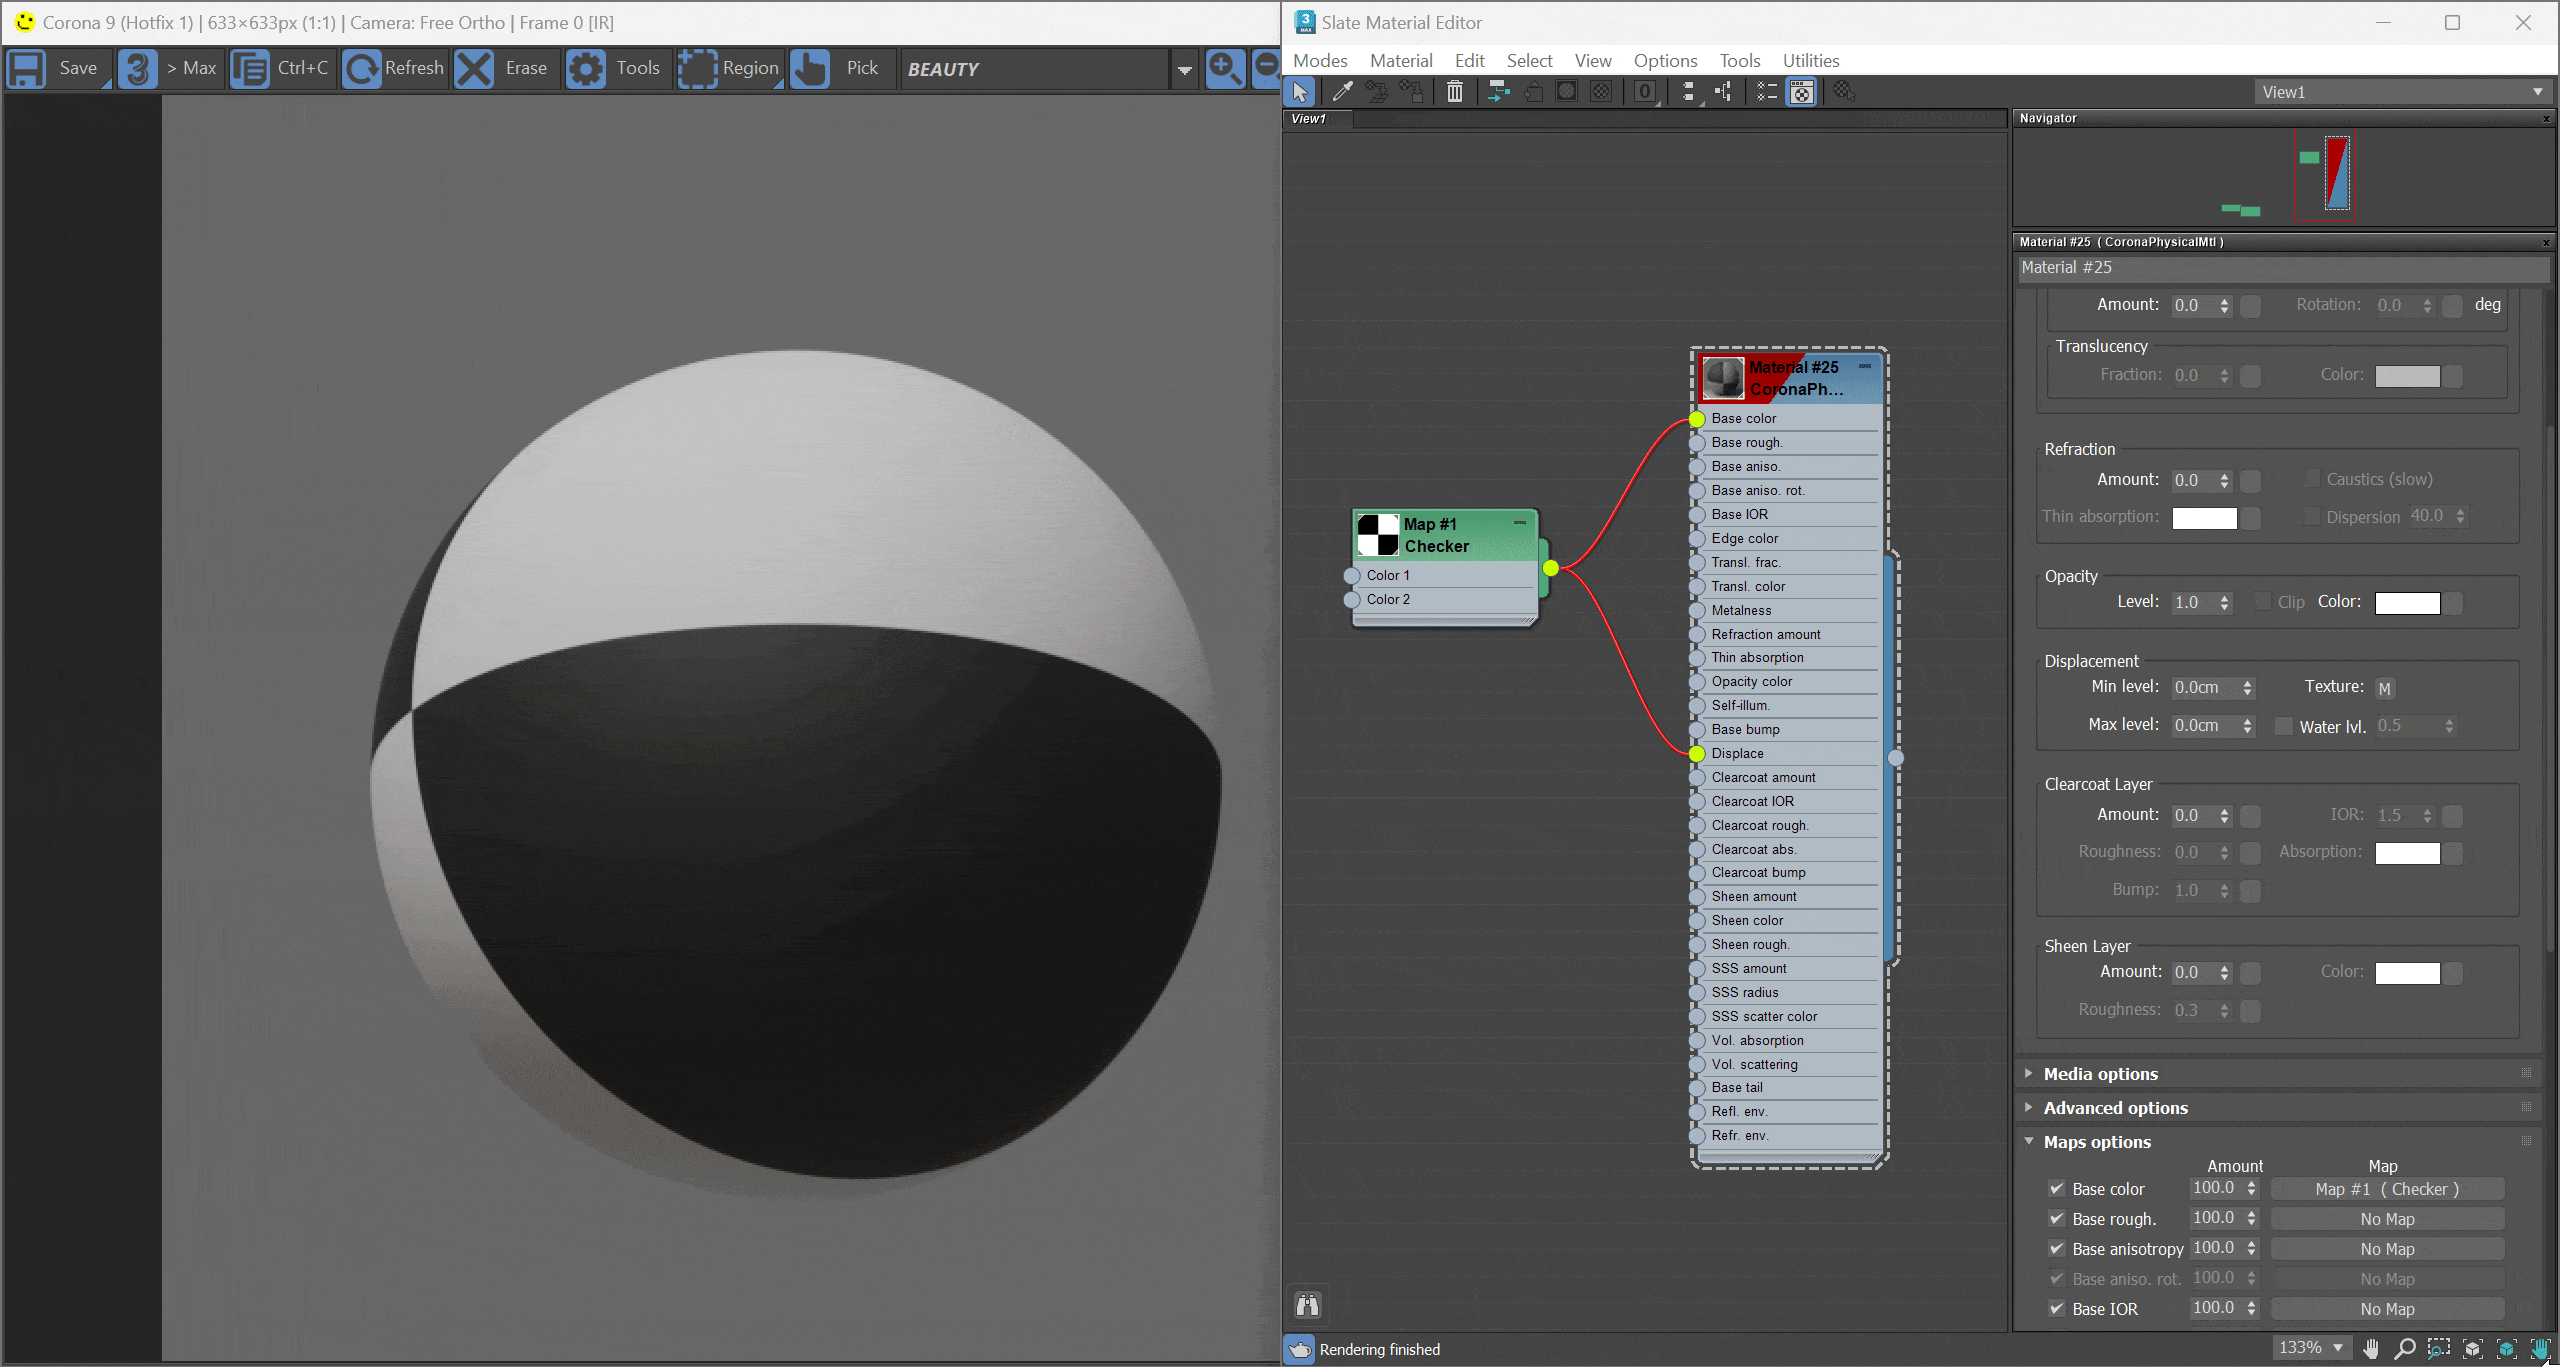Enable Dispersion checkbox
Screen dimensions: 2560x1367
[2312, 516]
